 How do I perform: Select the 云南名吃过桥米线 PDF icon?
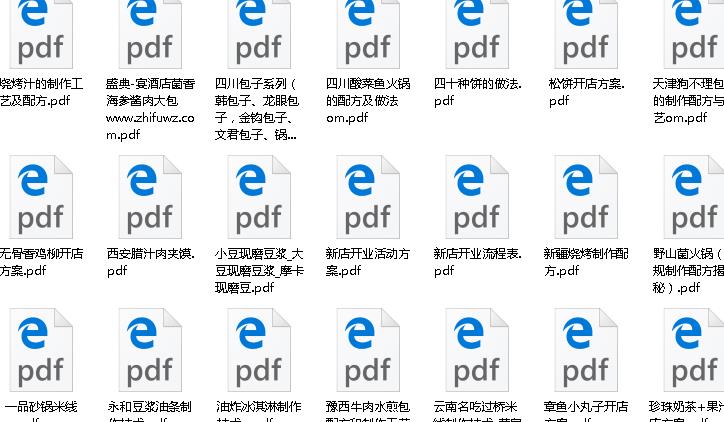(477, 350)
